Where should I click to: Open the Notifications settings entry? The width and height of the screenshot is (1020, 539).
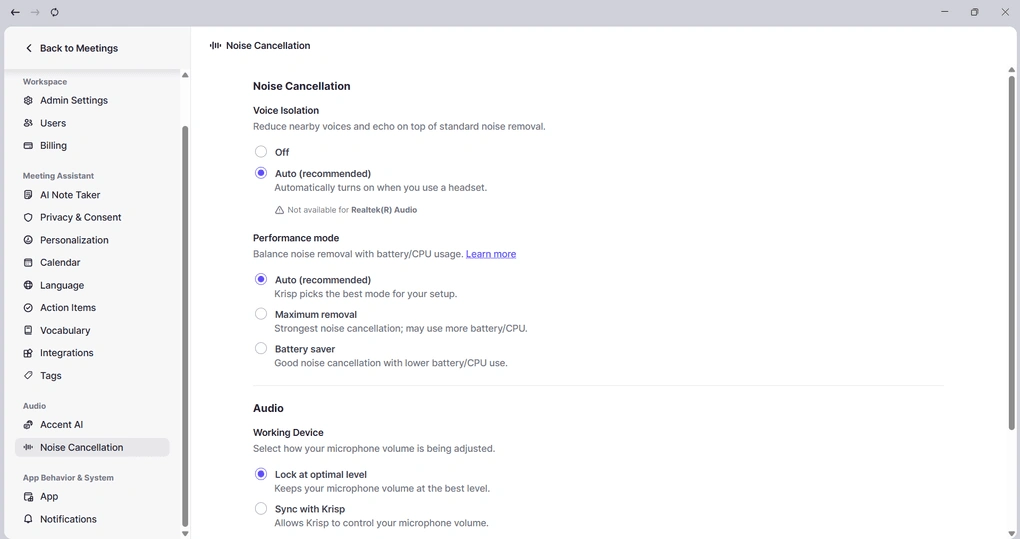pos(92,519)
